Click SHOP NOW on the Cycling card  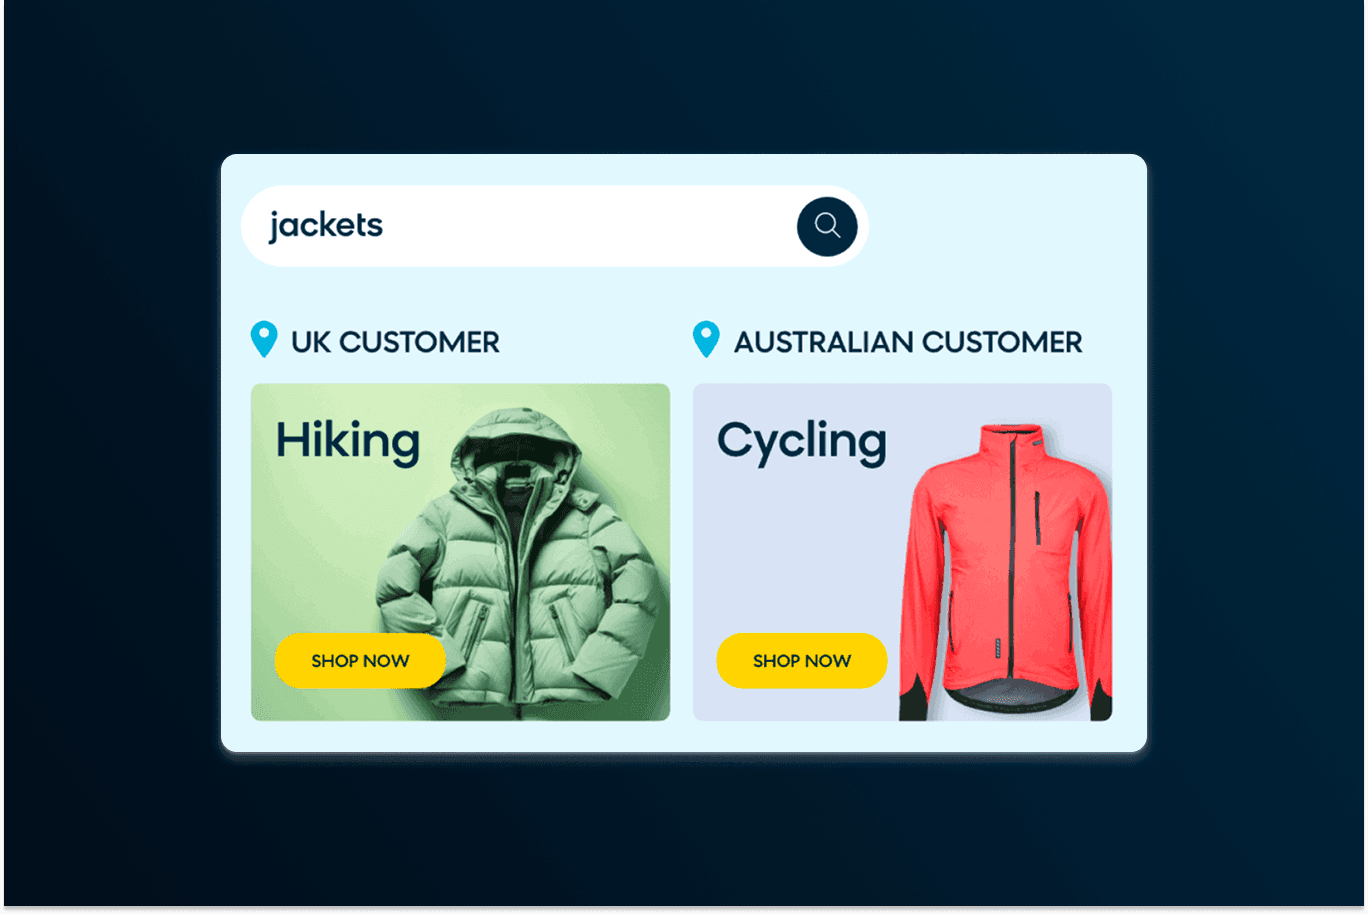tap(802, 661)
